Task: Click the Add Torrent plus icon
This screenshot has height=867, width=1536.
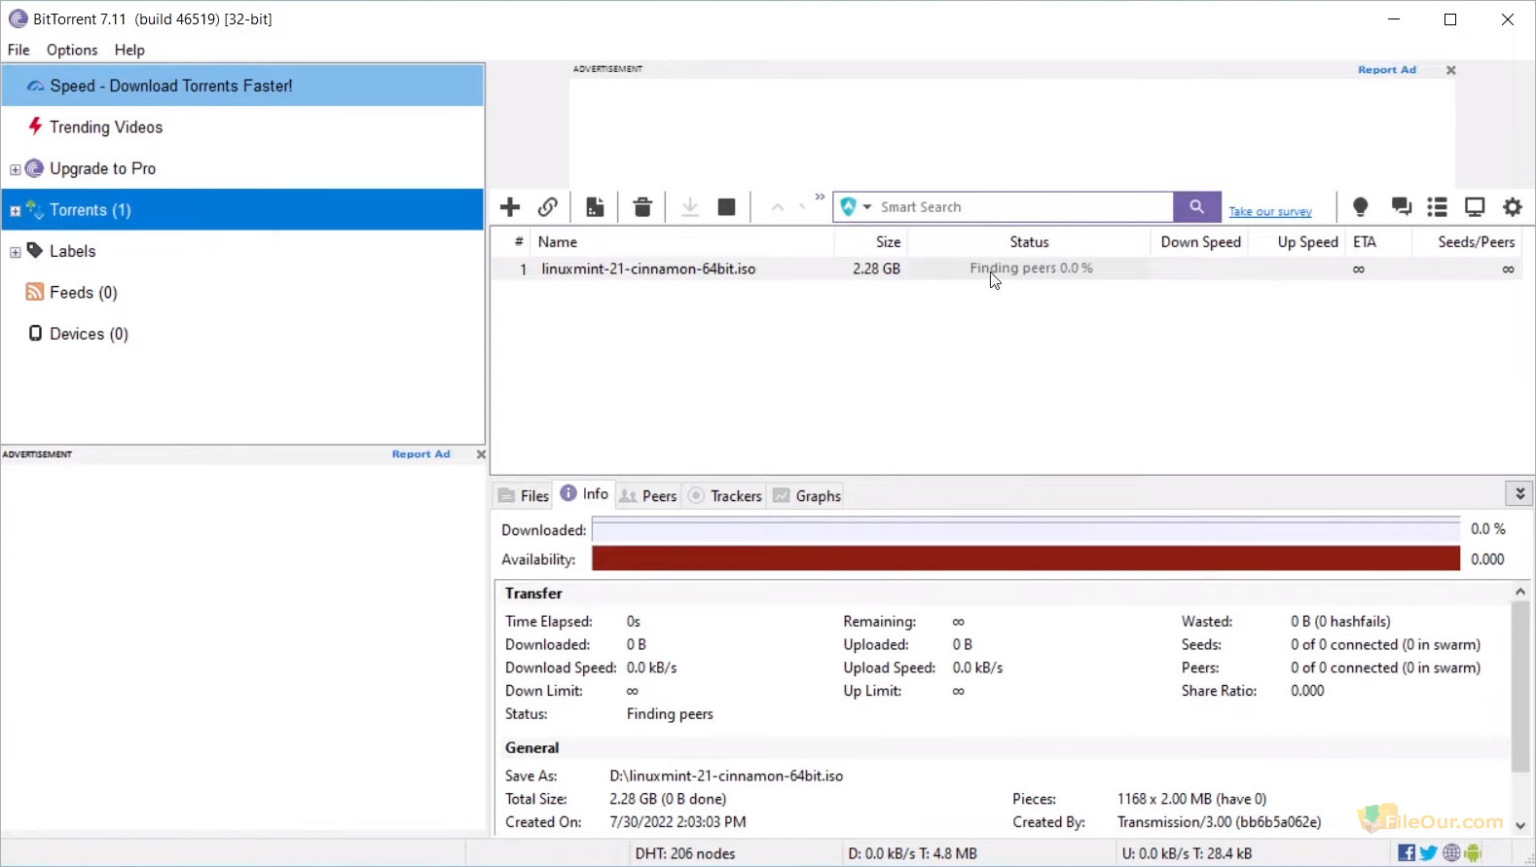Action: 510,207
